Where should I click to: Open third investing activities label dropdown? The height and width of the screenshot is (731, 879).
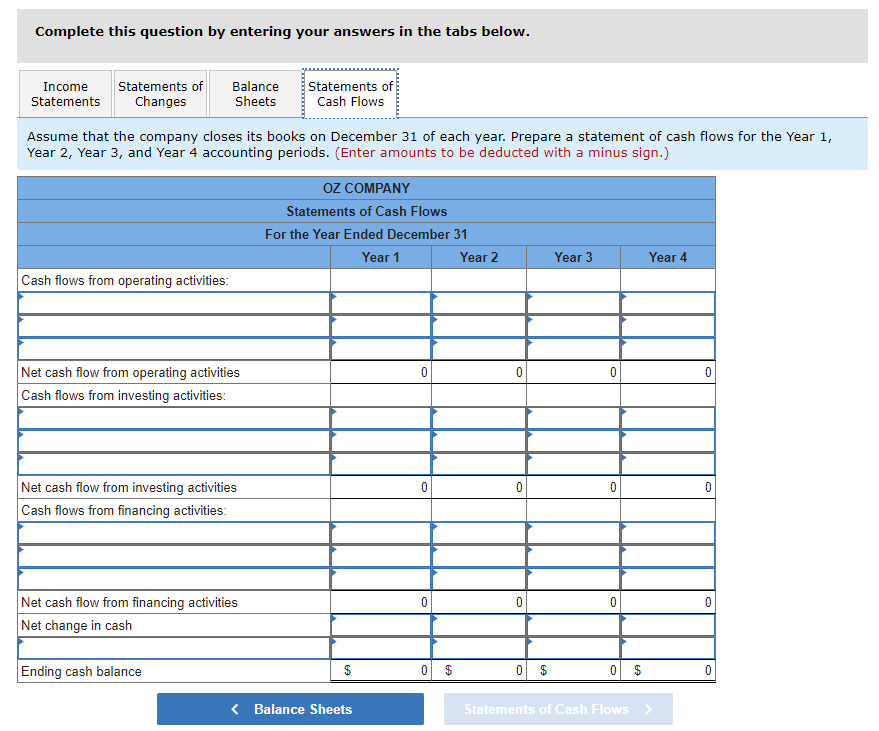174,464
